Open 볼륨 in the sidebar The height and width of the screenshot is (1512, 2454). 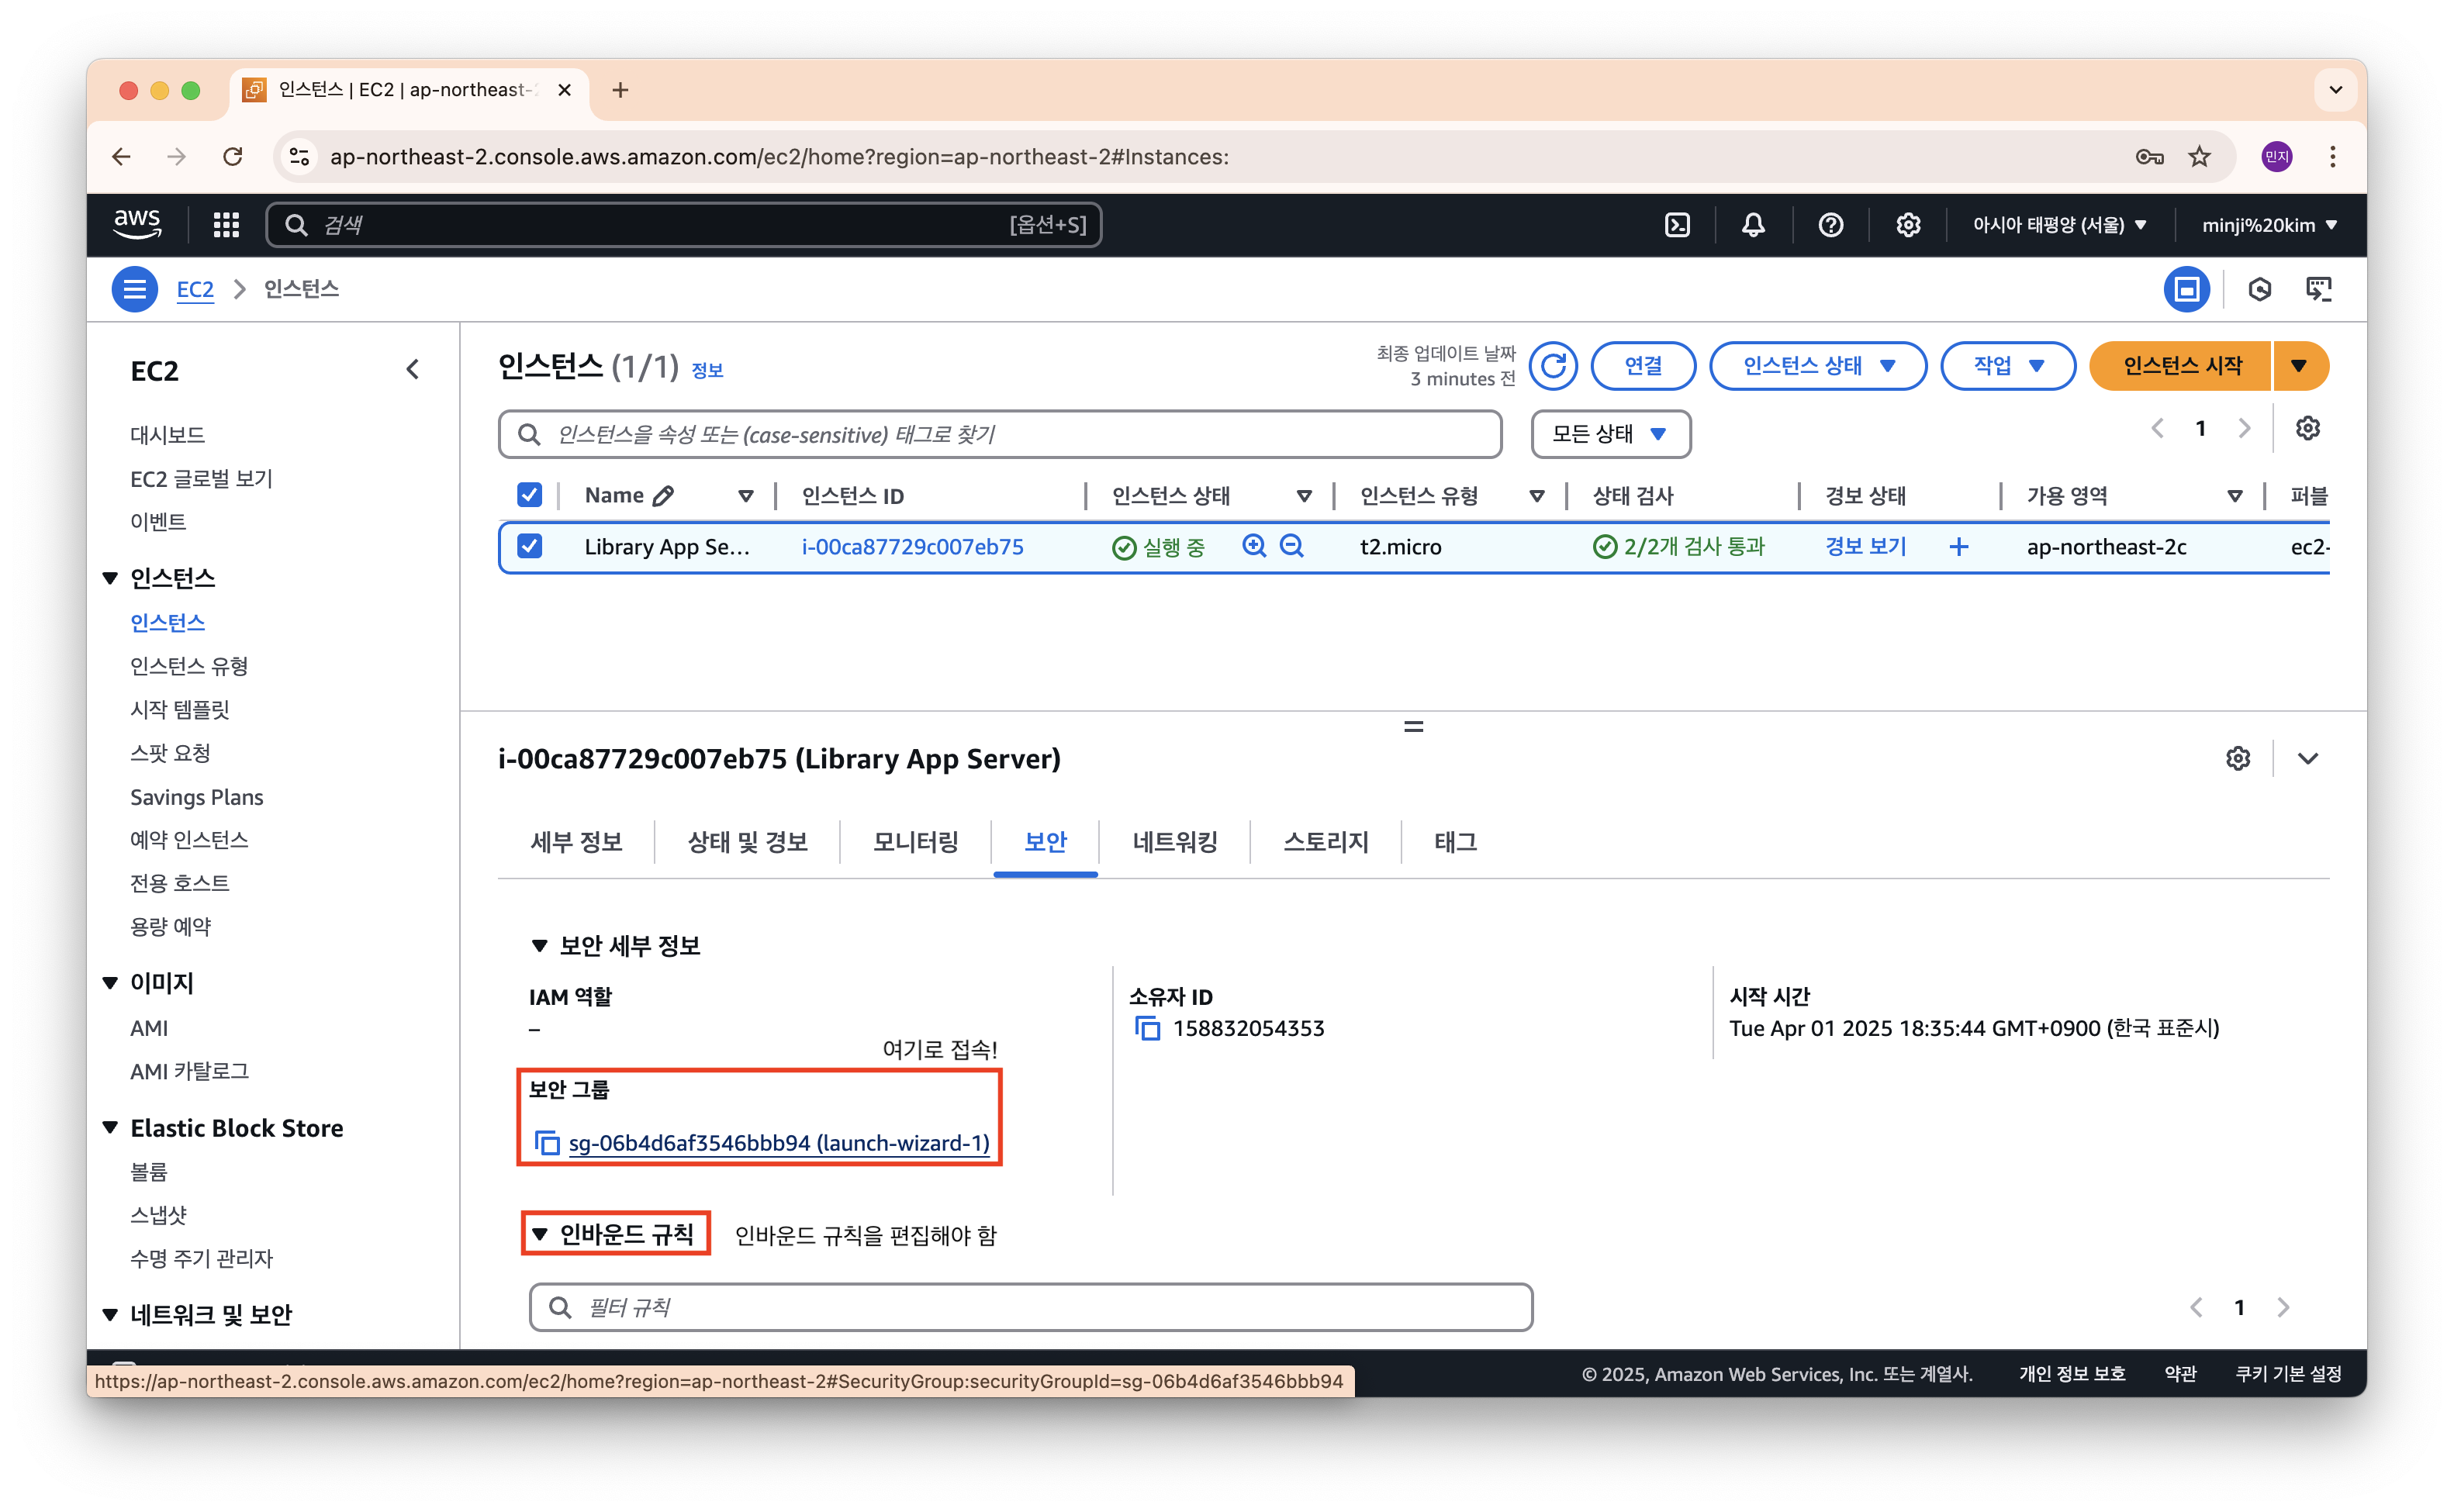coord(149,1172)
